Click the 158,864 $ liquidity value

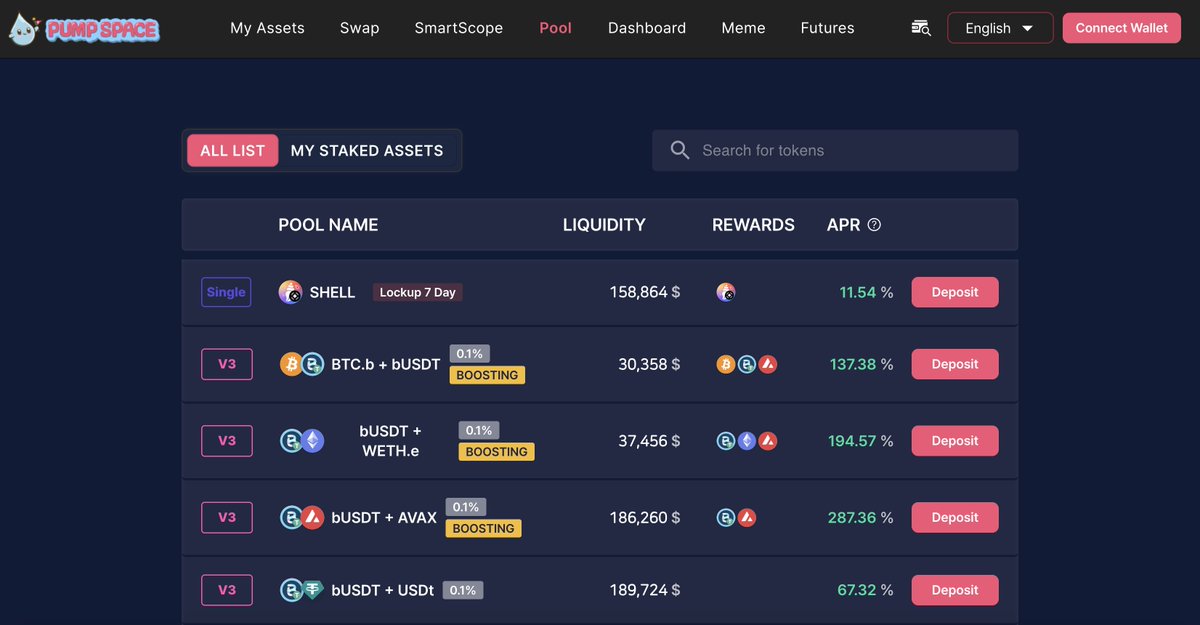pyautogui.click(x=645, y=292)
